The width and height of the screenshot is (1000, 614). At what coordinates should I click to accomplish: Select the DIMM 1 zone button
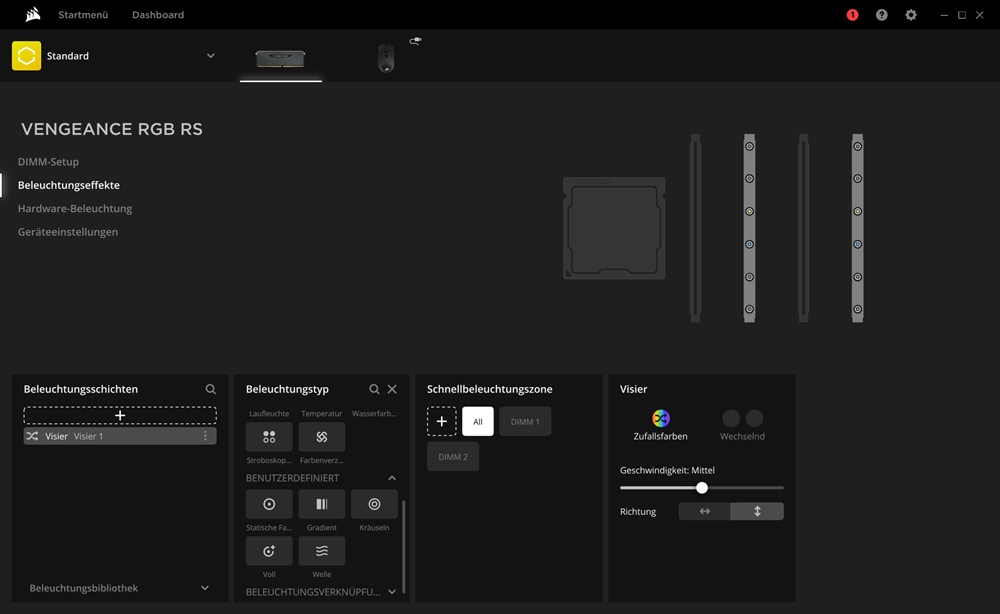(x=525, y=421)
